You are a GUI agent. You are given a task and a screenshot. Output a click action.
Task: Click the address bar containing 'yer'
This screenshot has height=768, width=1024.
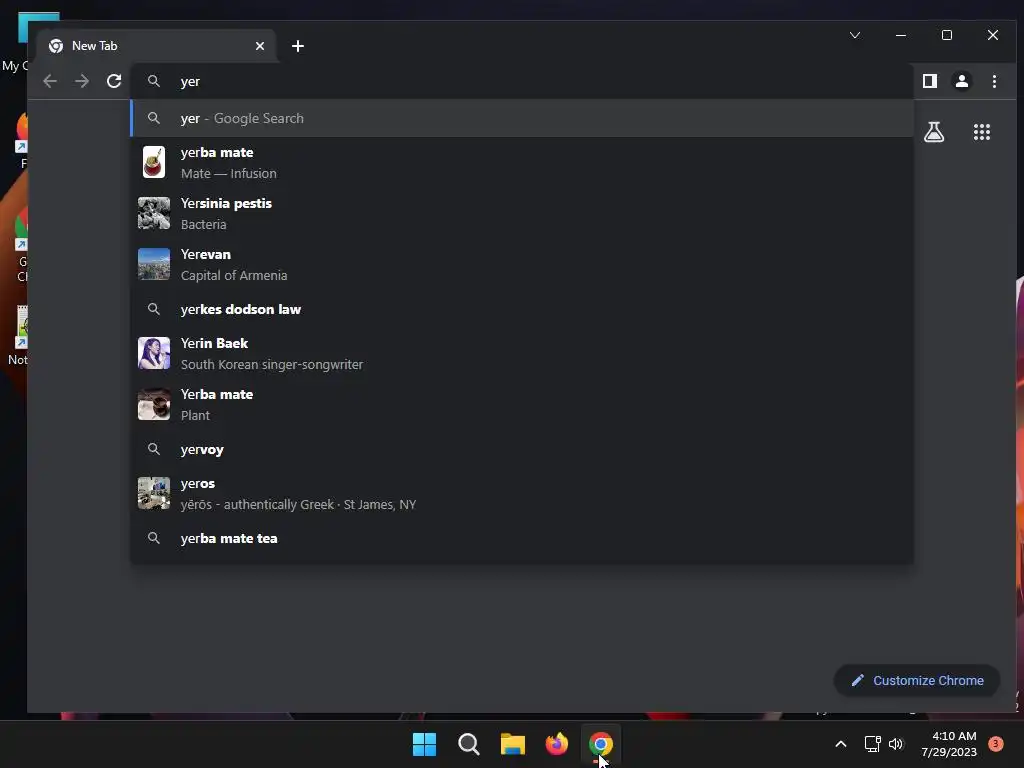tap(521, 81)
